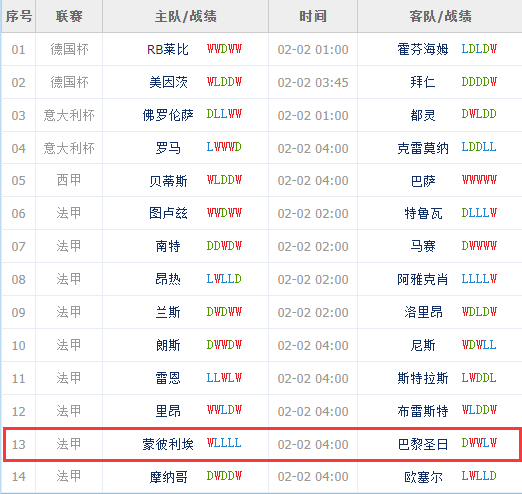Click serial number 14
Image resolution: width=522 pixels, height=494 pixels.
click(18, 477)
